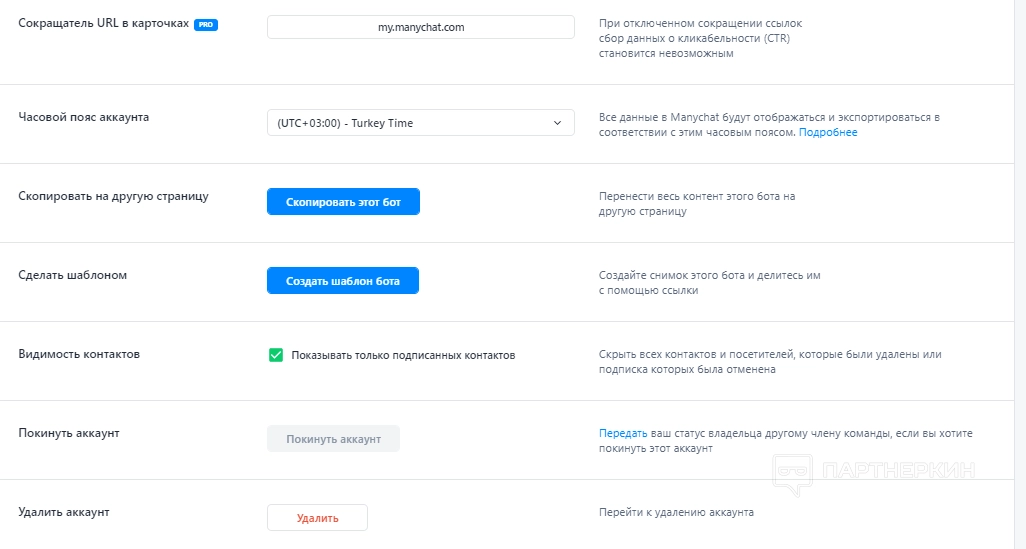Click the 'Сокращатель URL в карточках' setting label

(104, 23)
